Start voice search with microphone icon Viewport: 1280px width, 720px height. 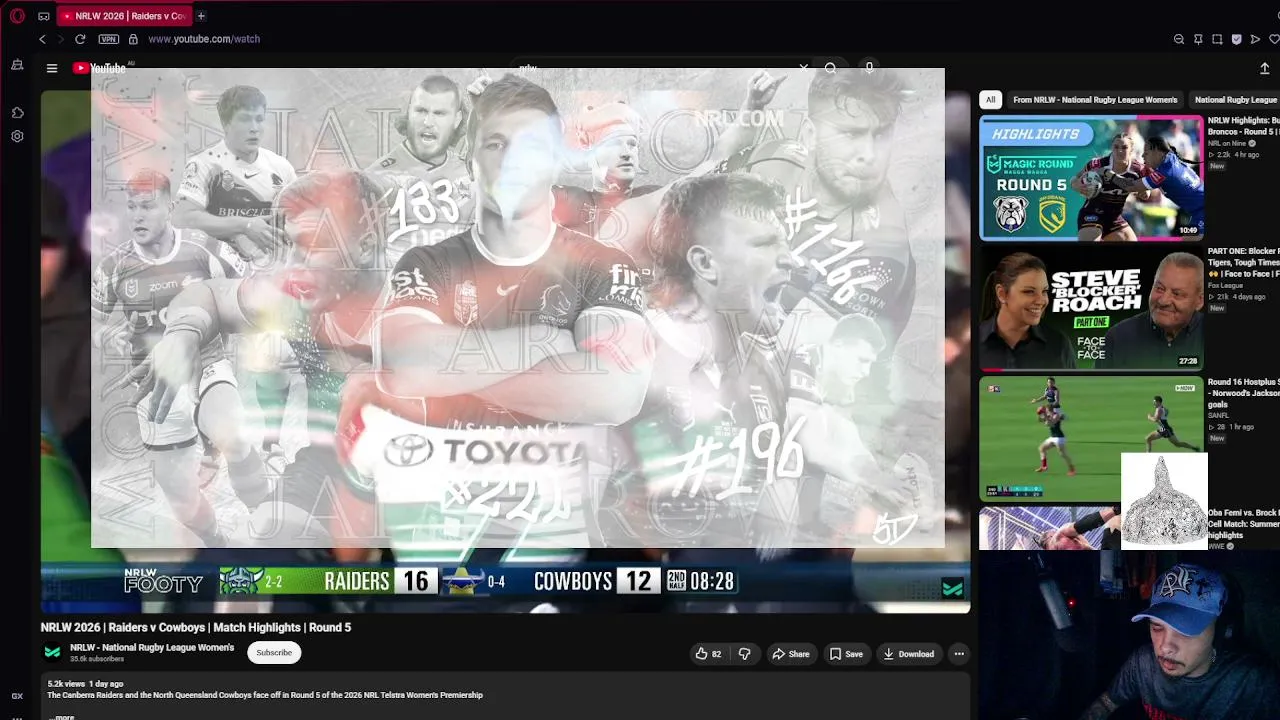point(869,68)
